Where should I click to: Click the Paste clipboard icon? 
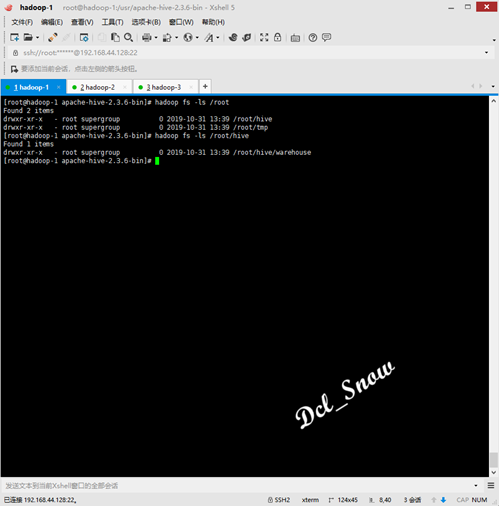[x=115, y=37]
